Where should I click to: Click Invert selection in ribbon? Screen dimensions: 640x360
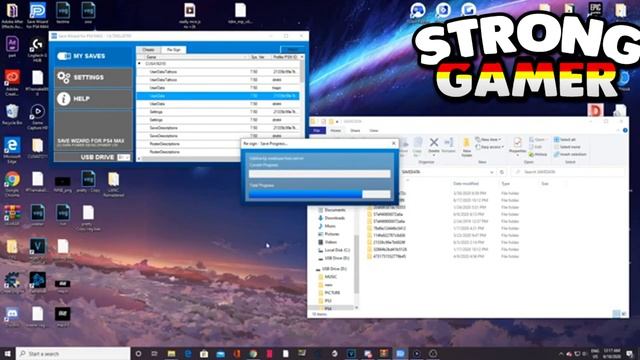[x=570, y=155]
